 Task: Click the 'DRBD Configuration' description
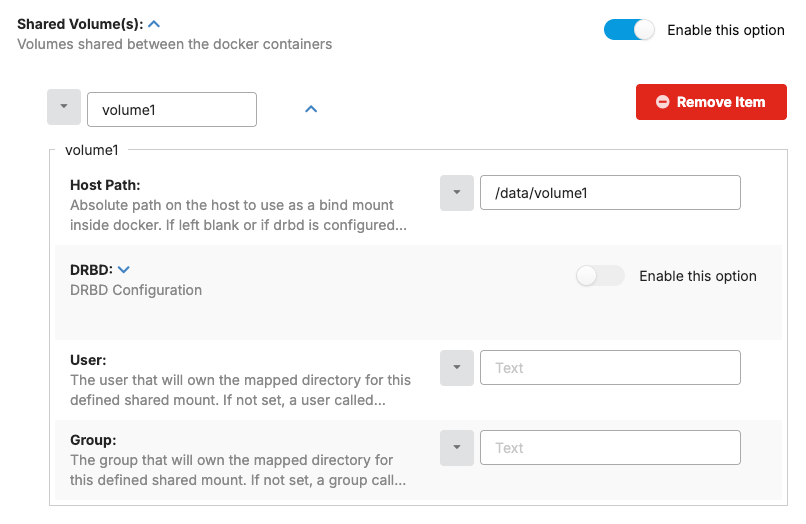point(136,290)
